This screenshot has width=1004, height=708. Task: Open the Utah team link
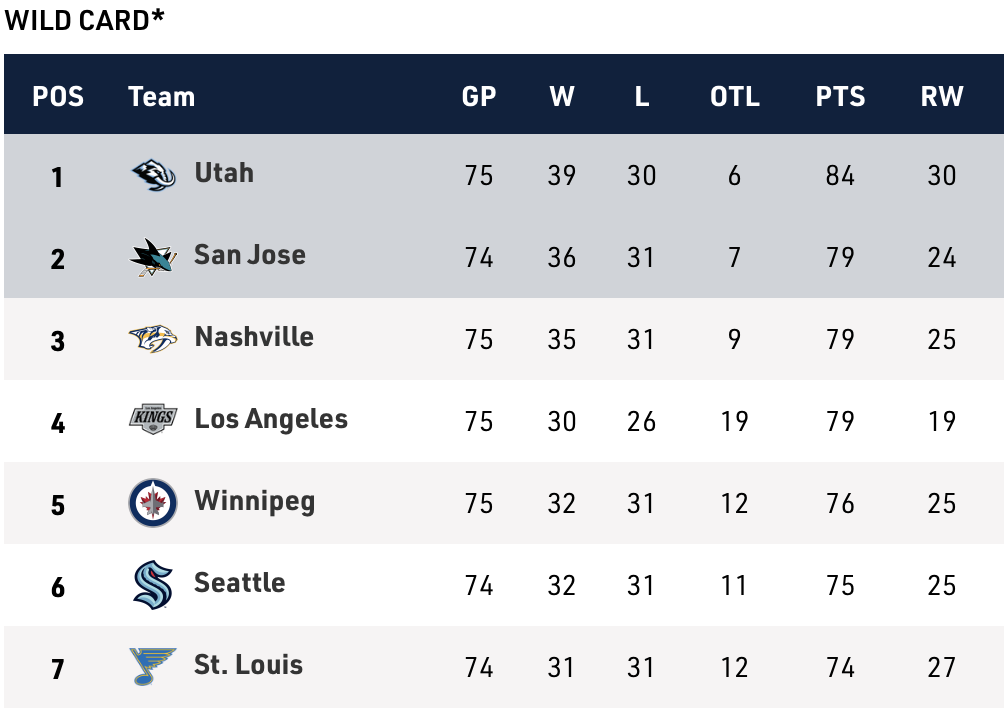tap(224, 173)
